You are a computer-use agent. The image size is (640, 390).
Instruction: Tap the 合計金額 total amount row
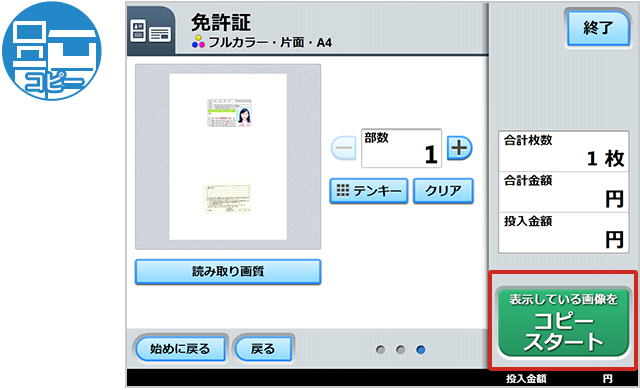click(x=563, y=192)
